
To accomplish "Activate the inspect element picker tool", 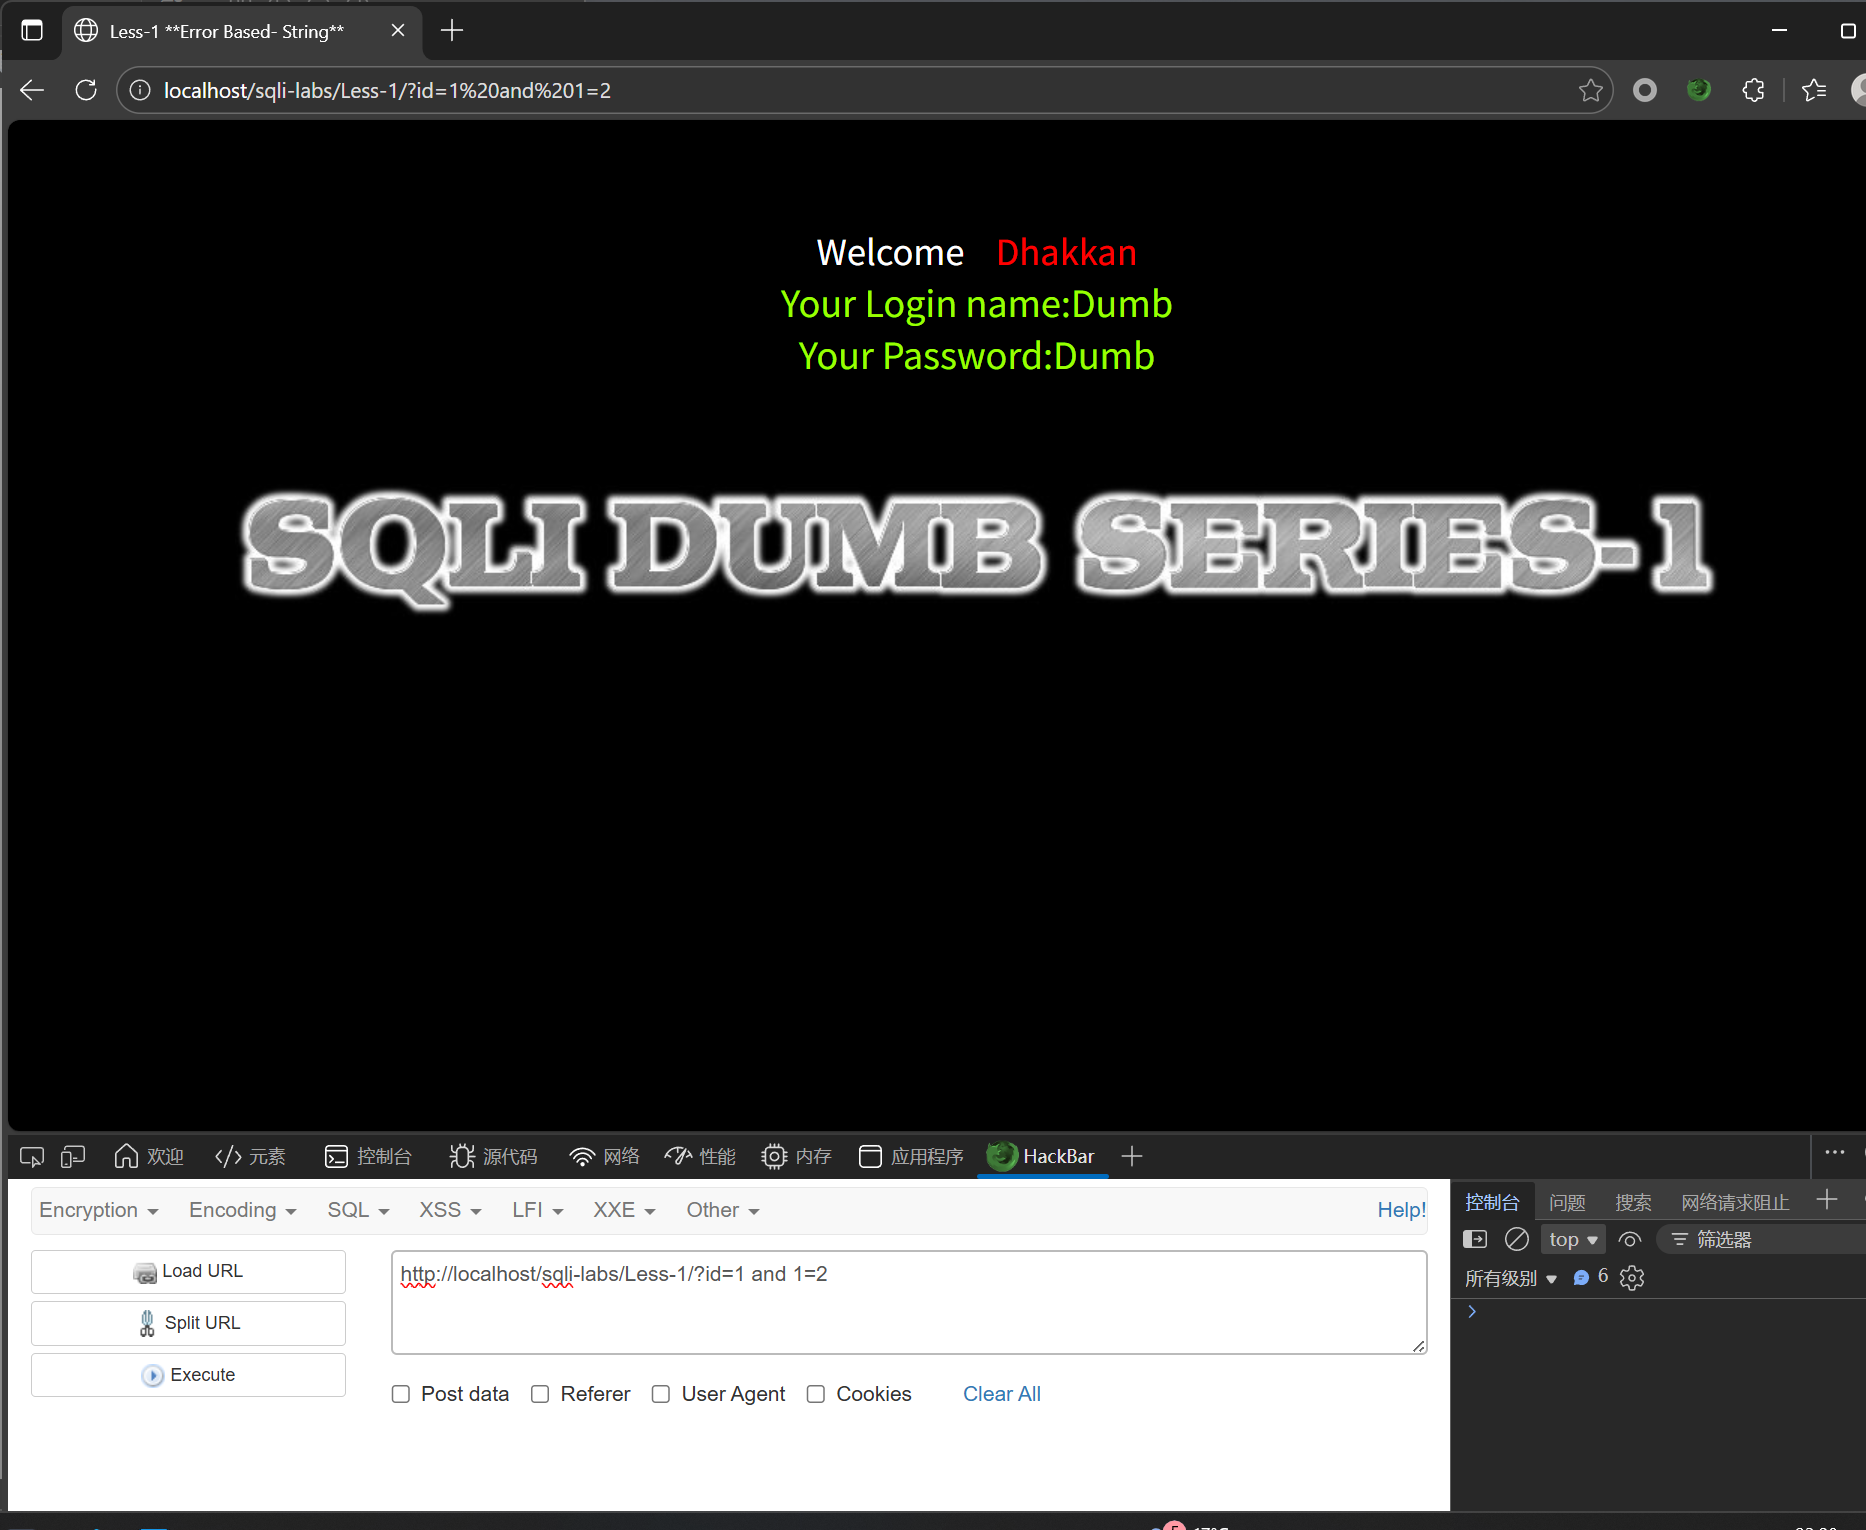I will coord(32,1157).
